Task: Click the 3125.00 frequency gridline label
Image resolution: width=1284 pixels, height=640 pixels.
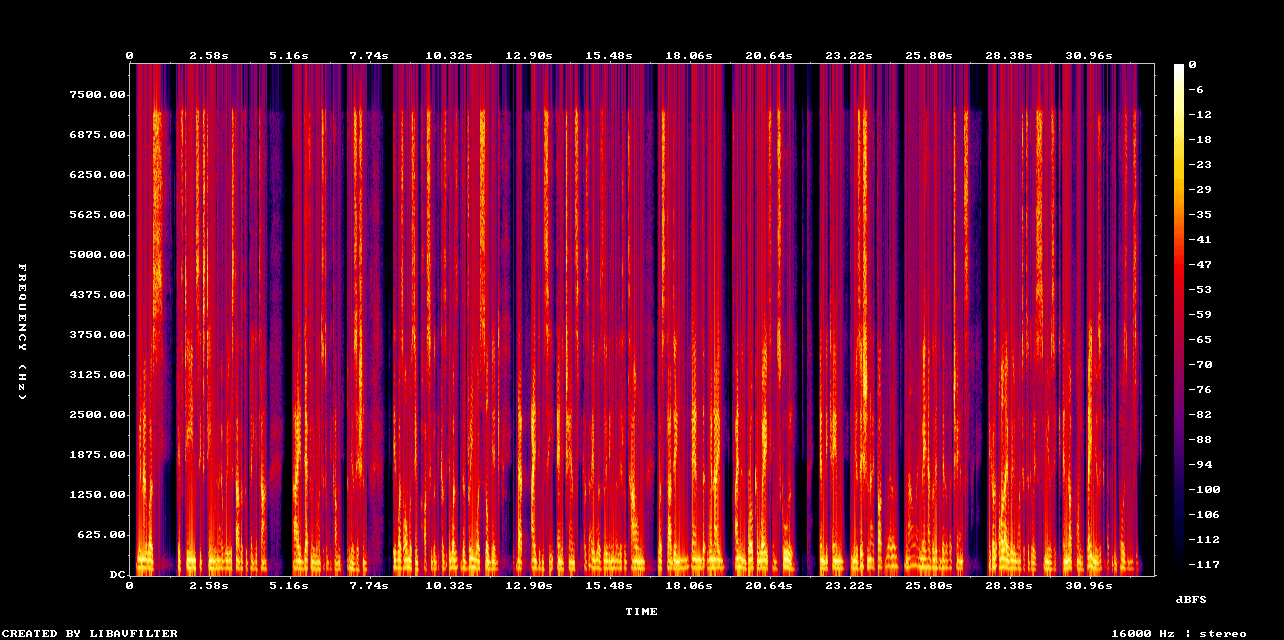Action: tap(99, 375)
